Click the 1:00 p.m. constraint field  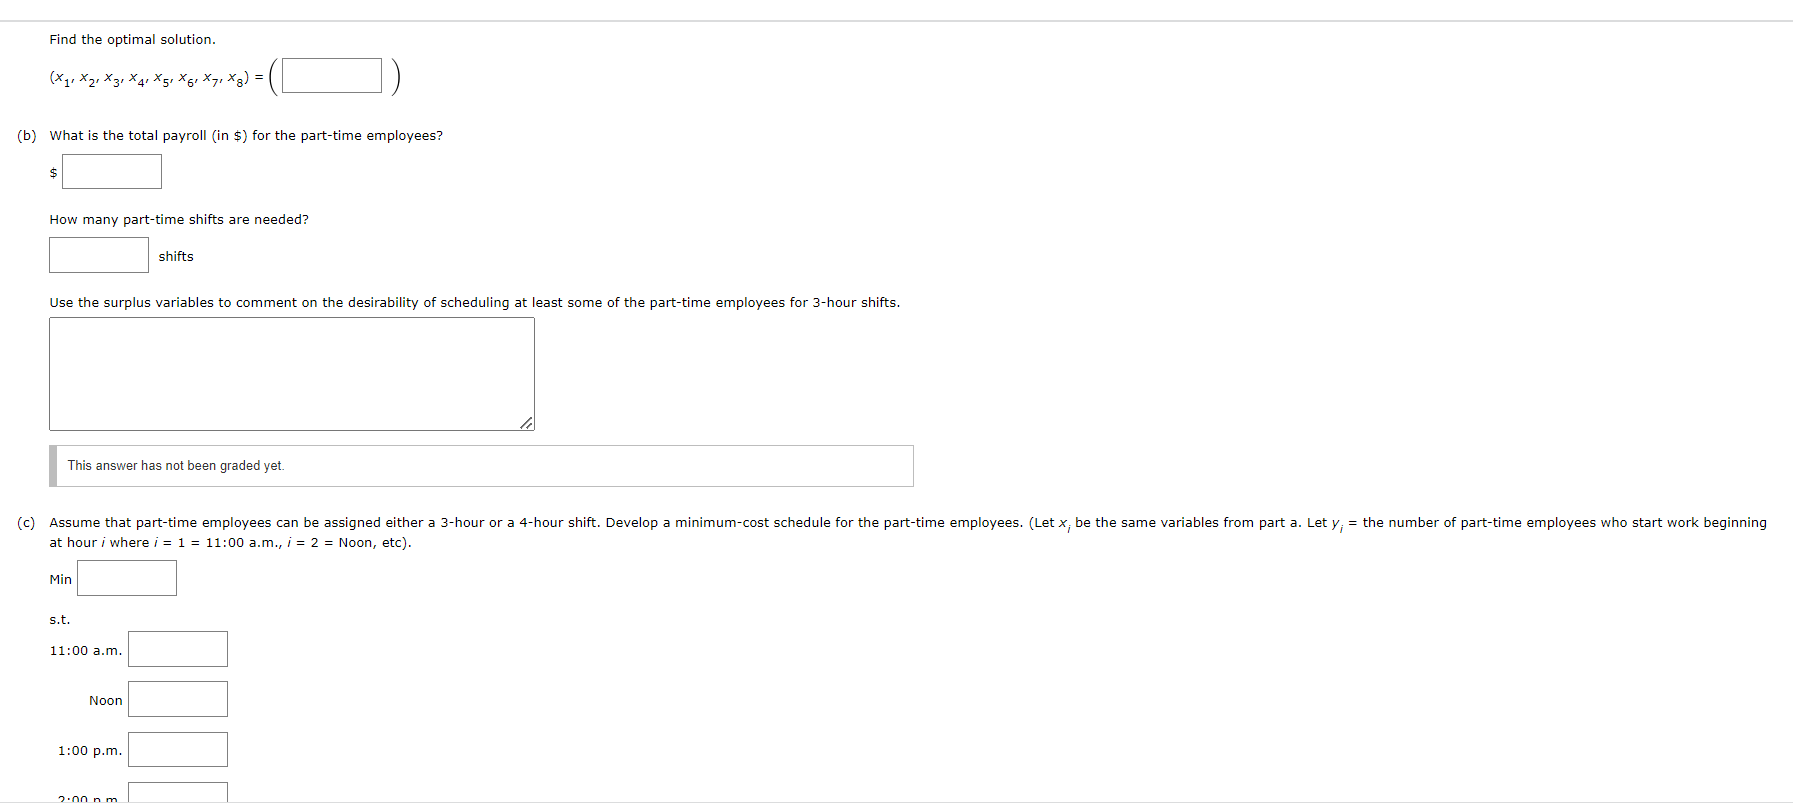(x=178, y=750)
